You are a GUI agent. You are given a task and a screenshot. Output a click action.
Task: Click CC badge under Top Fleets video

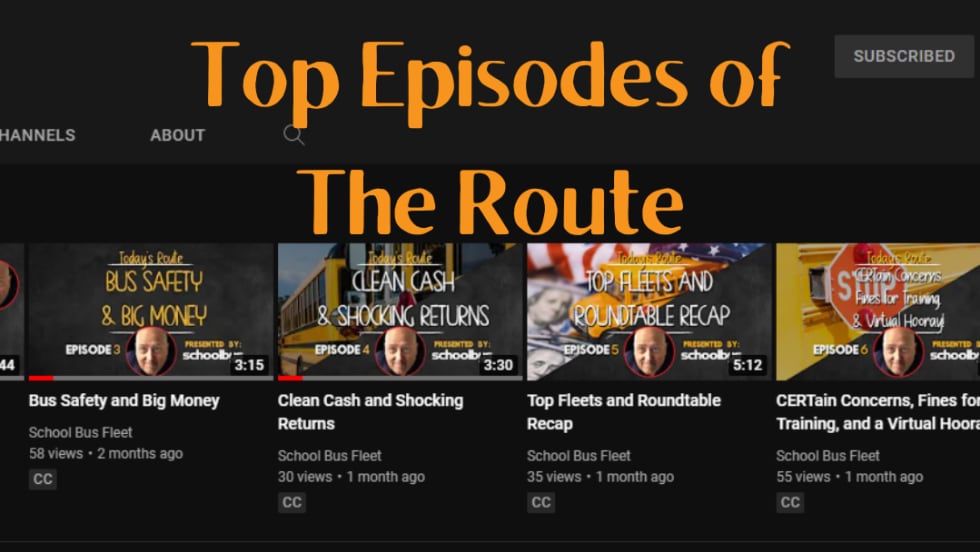click(541, 503)
